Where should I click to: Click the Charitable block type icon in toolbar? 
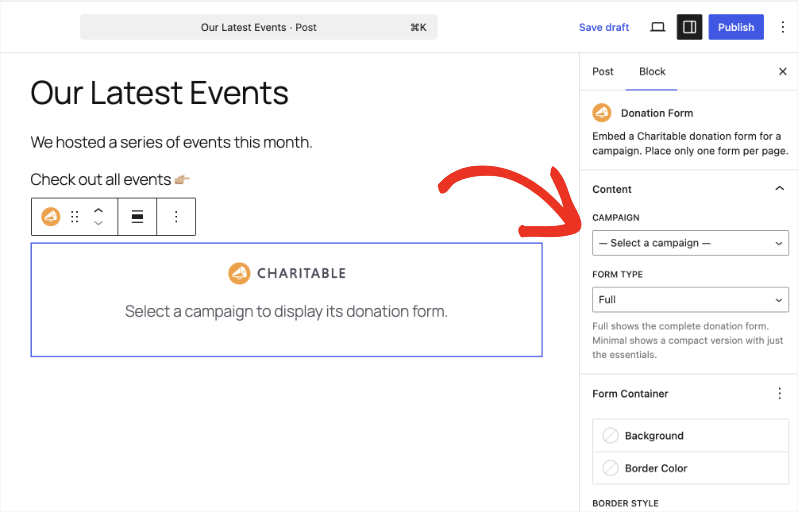50,217
